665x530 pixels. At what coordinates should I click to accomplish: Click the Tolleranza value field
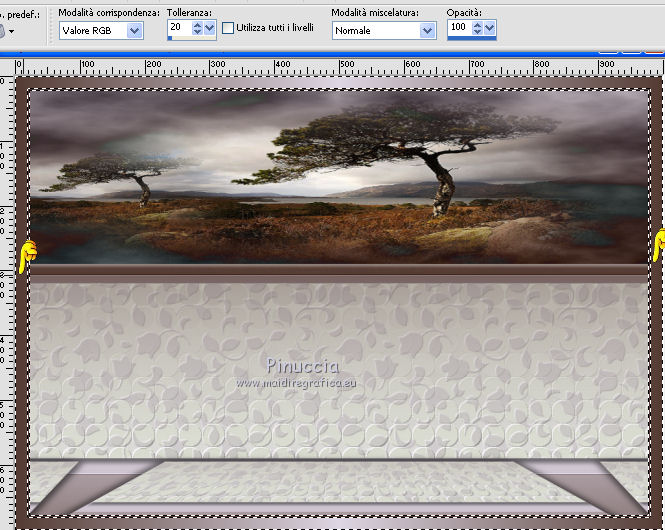[x=179, y=28]
